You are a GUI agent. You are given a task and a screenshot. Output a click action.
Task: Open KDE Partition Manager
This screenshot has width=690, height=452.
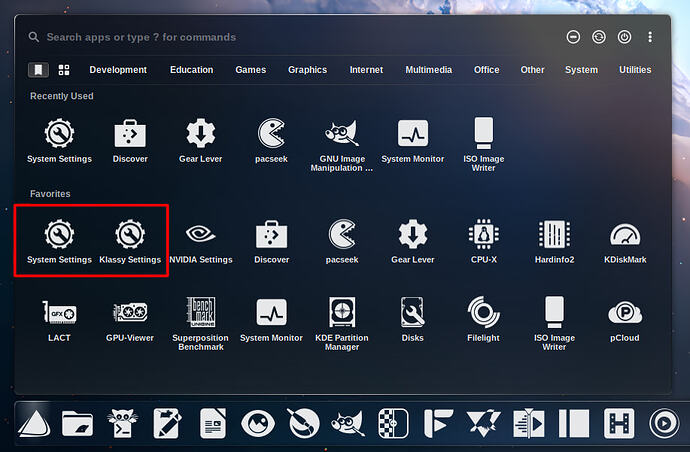click(342, 324)
